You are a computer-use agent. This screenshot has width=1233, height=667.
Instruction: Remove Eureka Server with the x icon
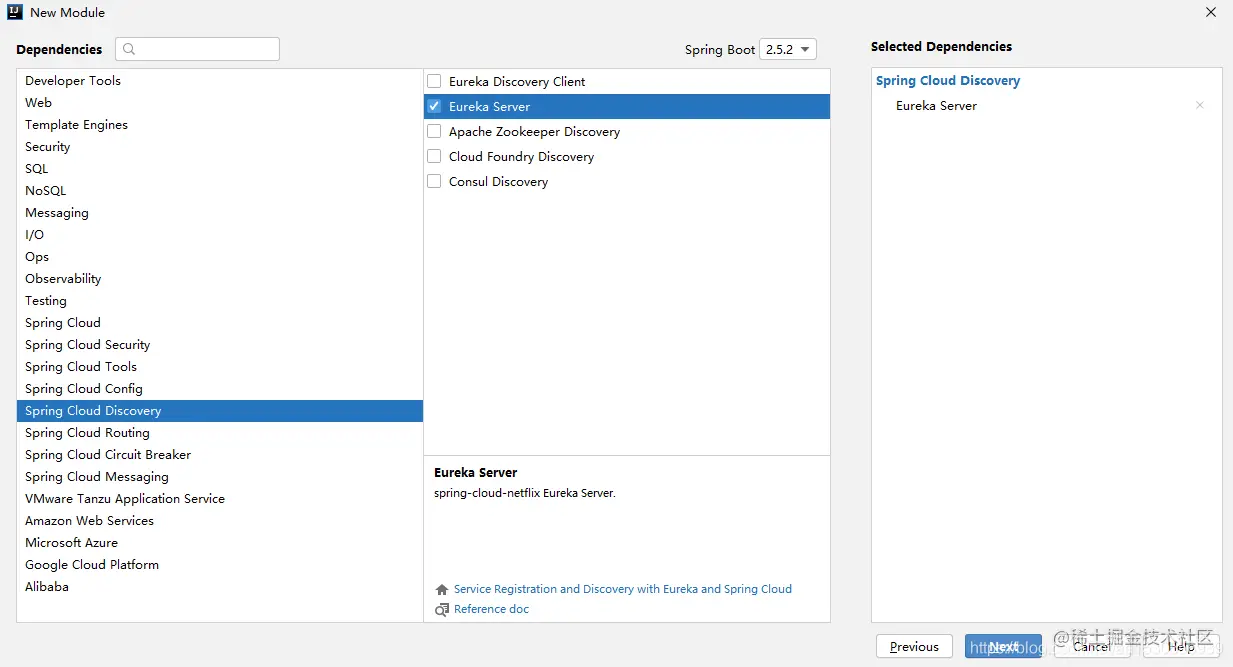1200,105
